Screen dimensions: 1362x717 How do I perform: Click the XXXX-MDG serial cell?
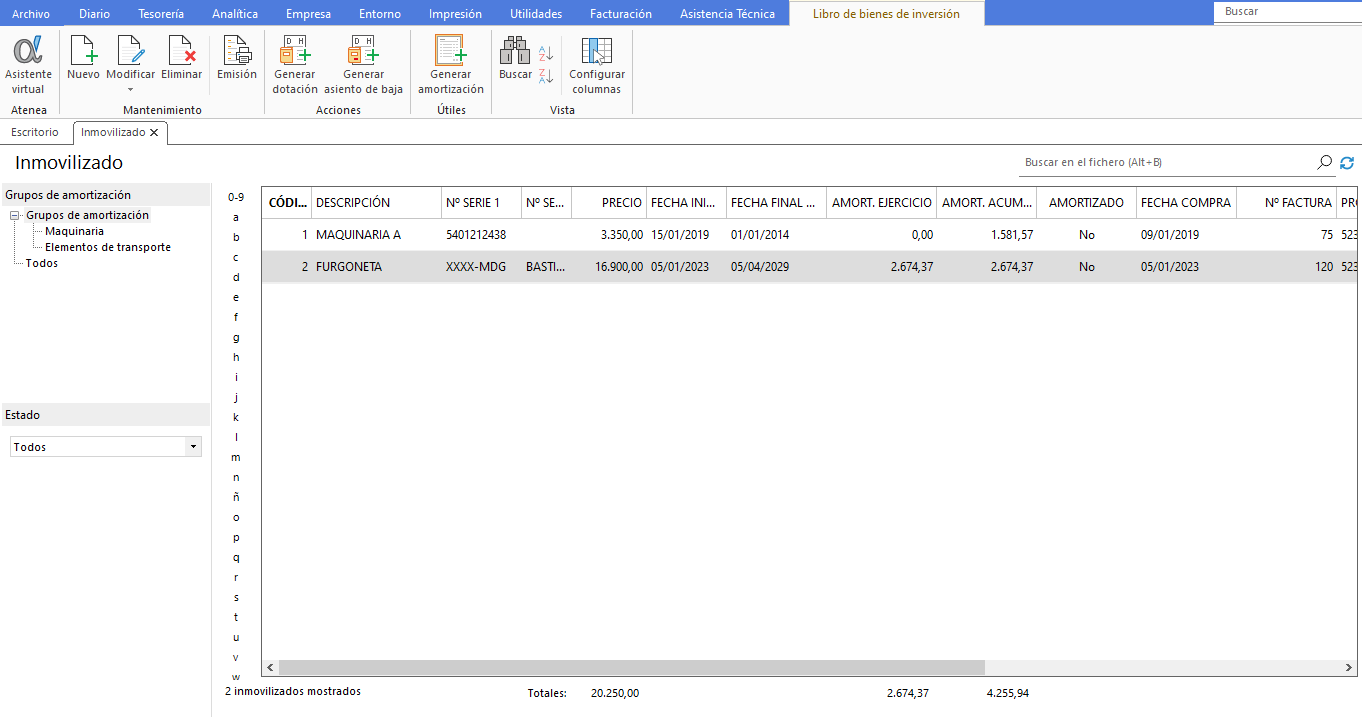[476, 267]
